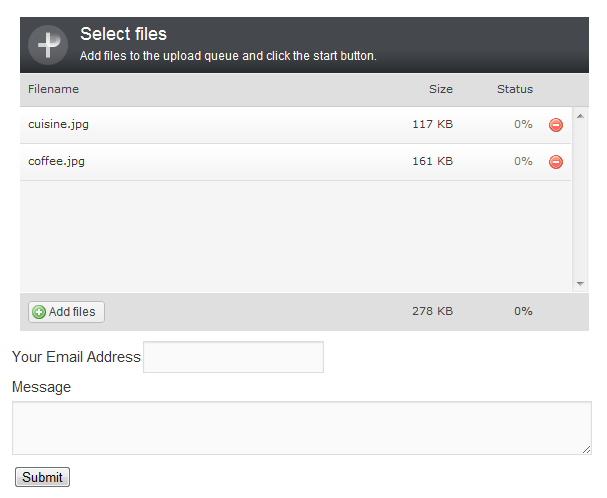Click the Submit button
The image size is (607, 498).
[x=42, y=477]
